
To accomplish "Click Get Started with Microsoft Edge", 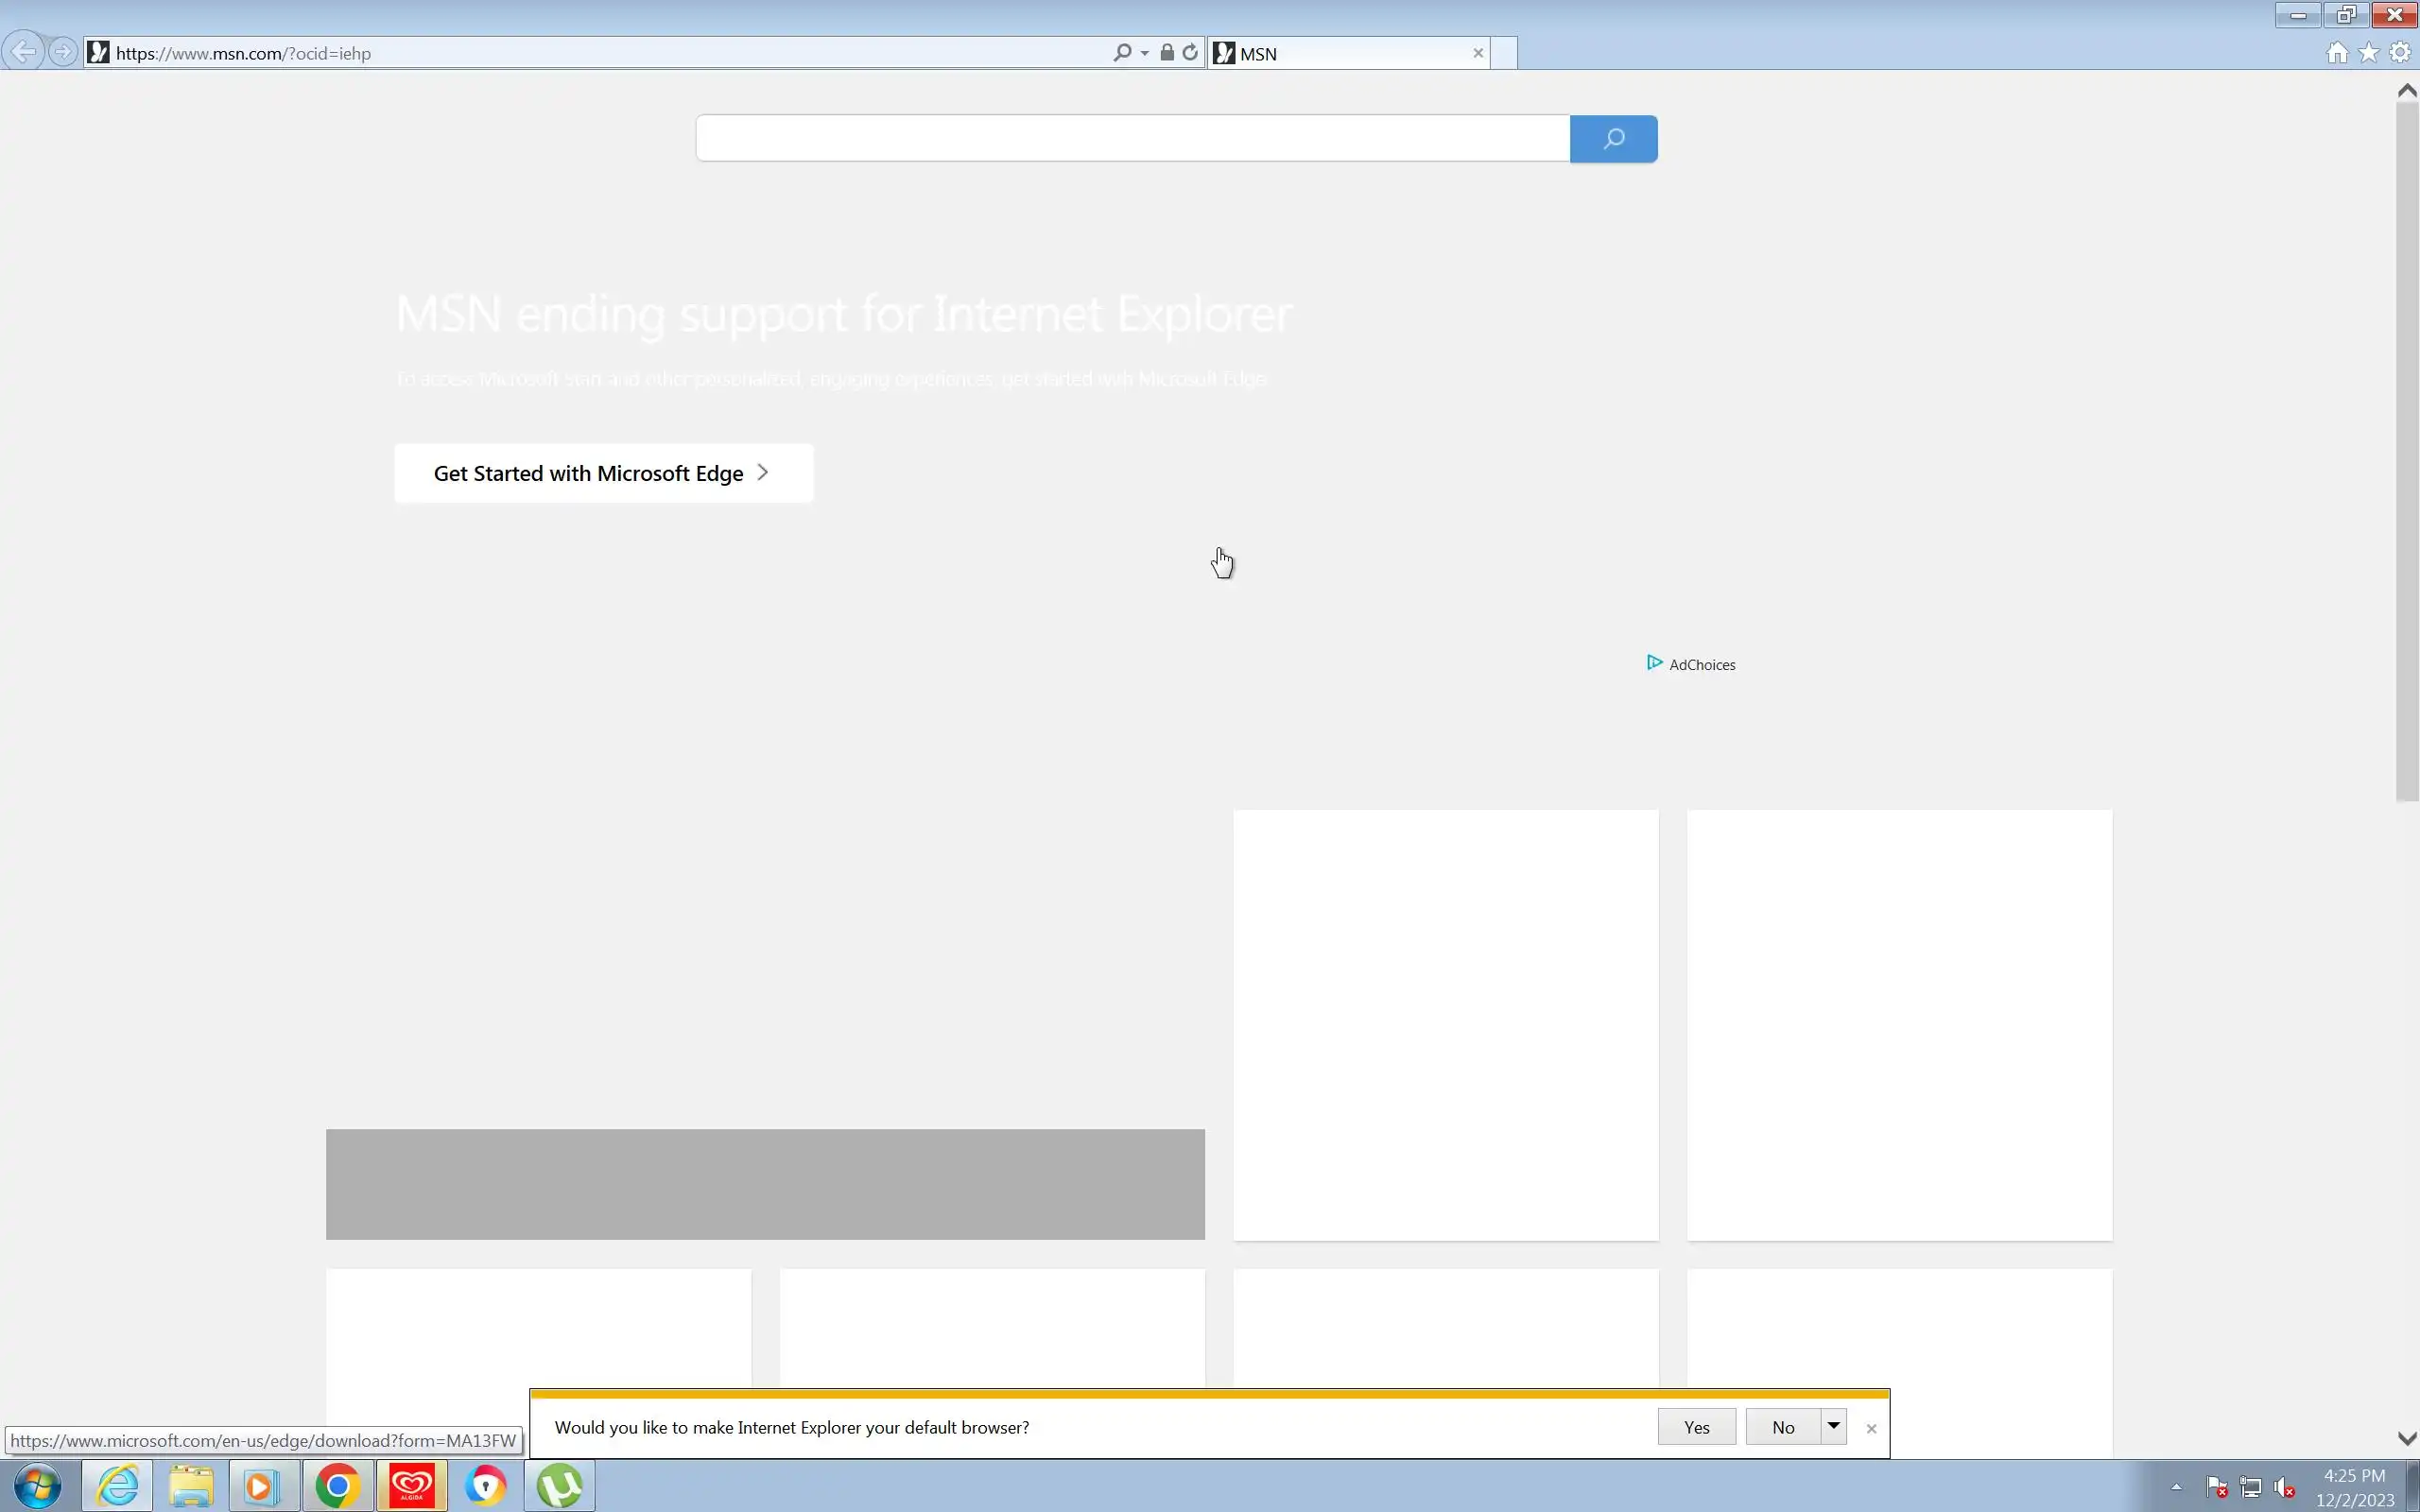I will [603, 473].
